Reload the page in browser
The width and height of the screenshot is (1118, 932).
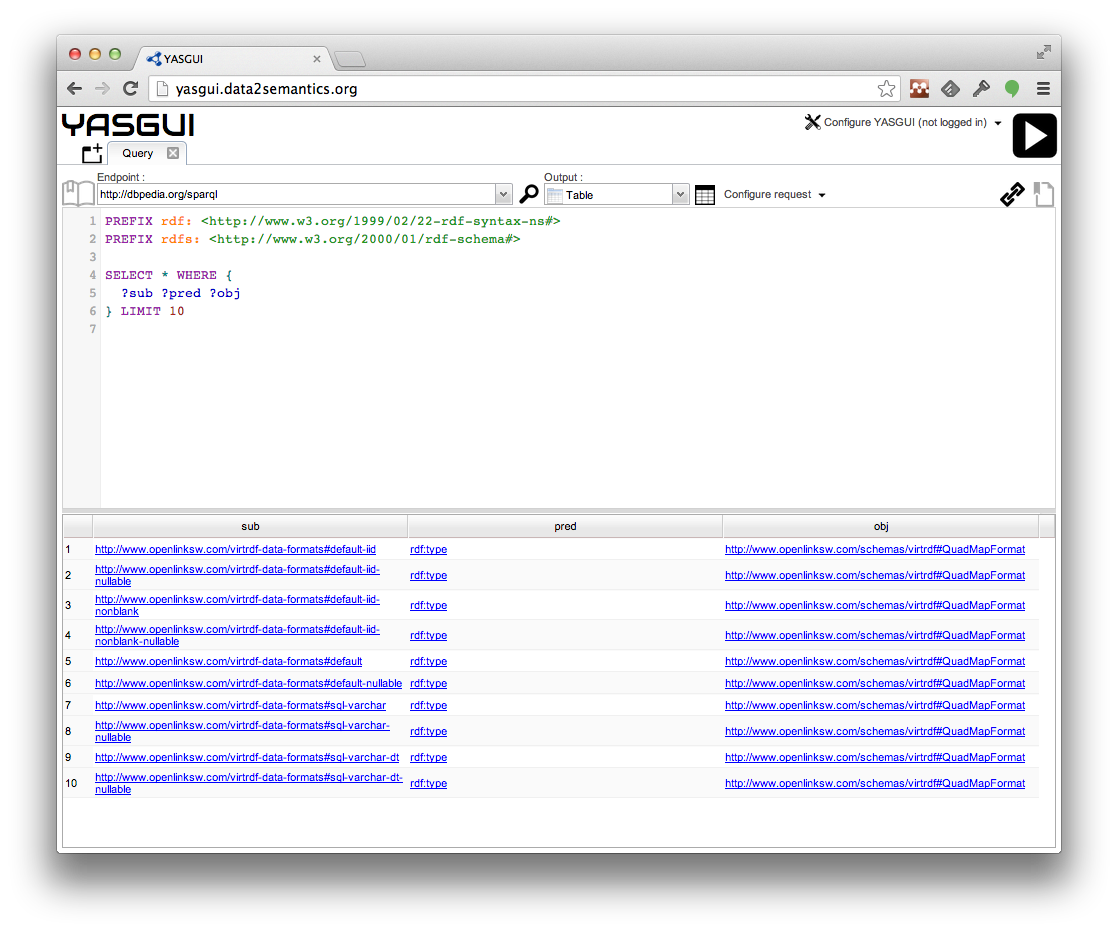coord(130,89)
